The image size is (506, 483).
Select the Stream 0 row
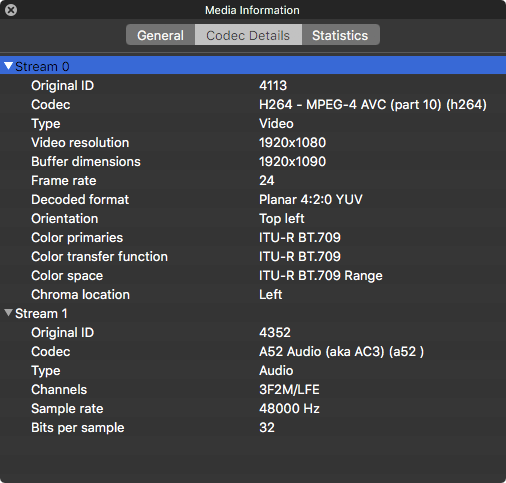[253, 66]
